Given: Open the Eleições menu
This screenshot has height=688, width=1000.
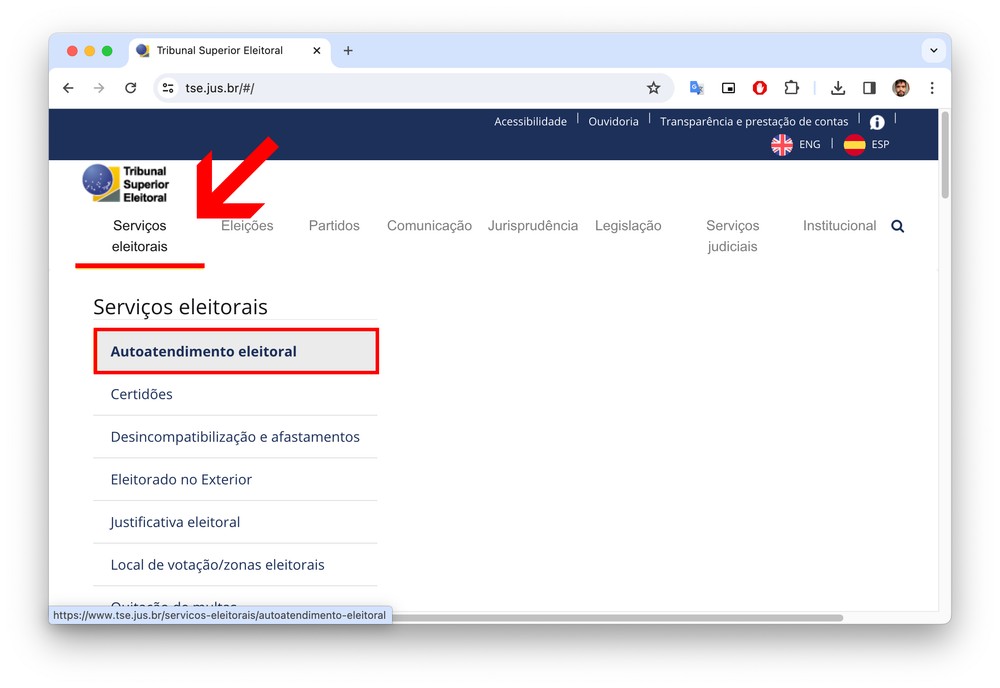Looking at the screenshot, I should (x=247, y=226).
